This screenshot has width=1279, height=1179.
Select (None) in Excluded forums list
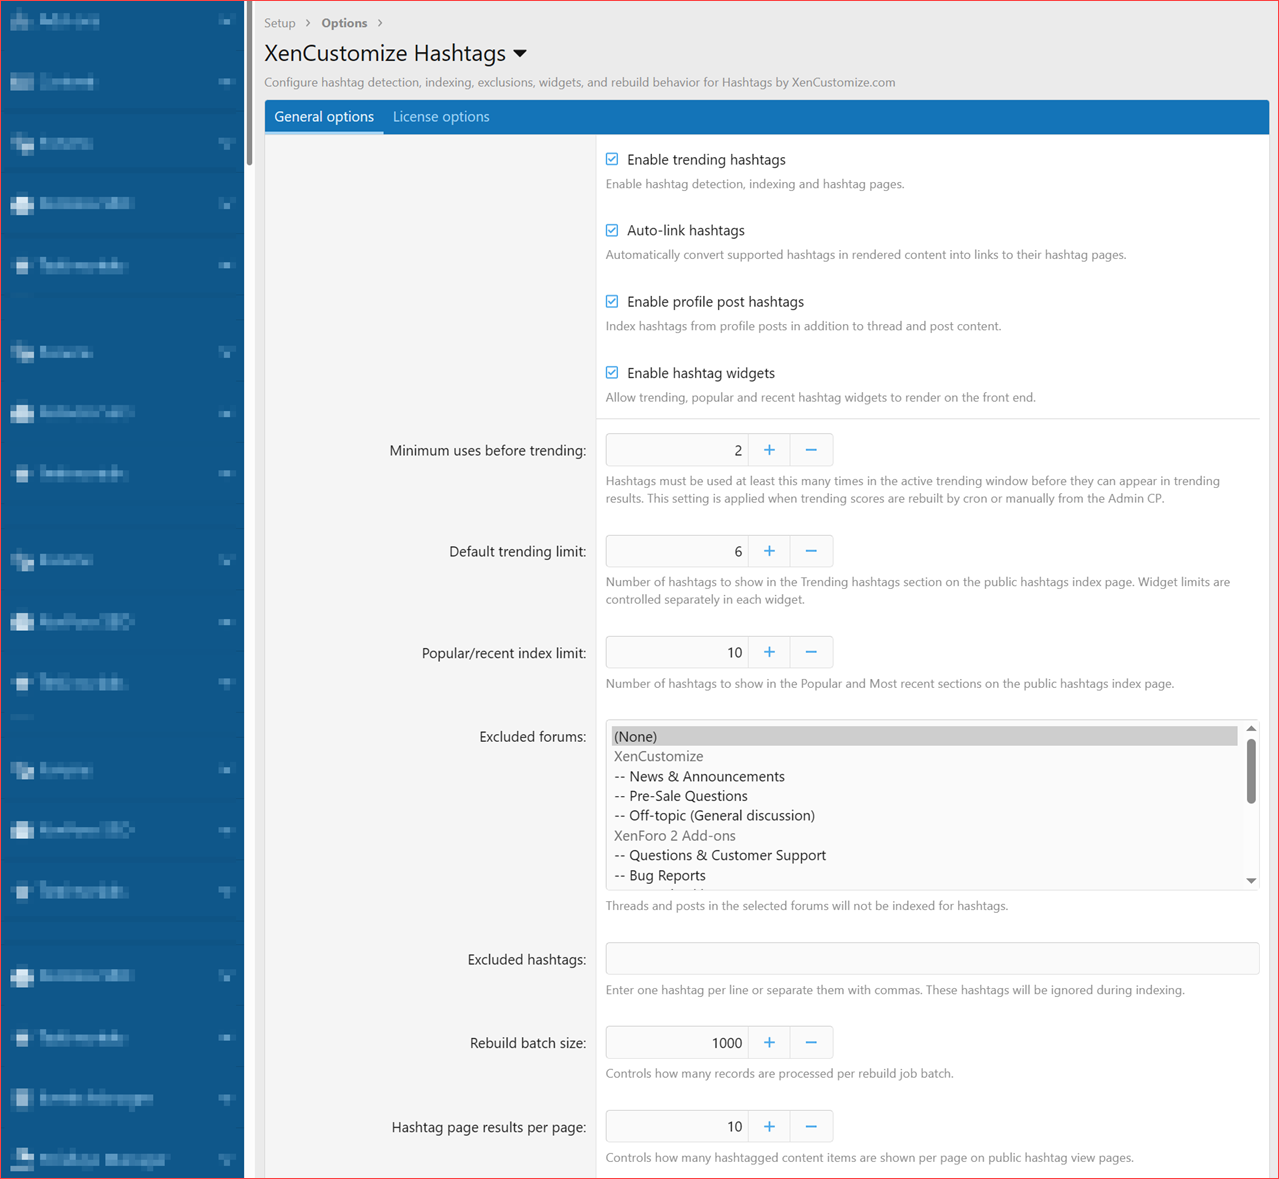coord(924,736)
